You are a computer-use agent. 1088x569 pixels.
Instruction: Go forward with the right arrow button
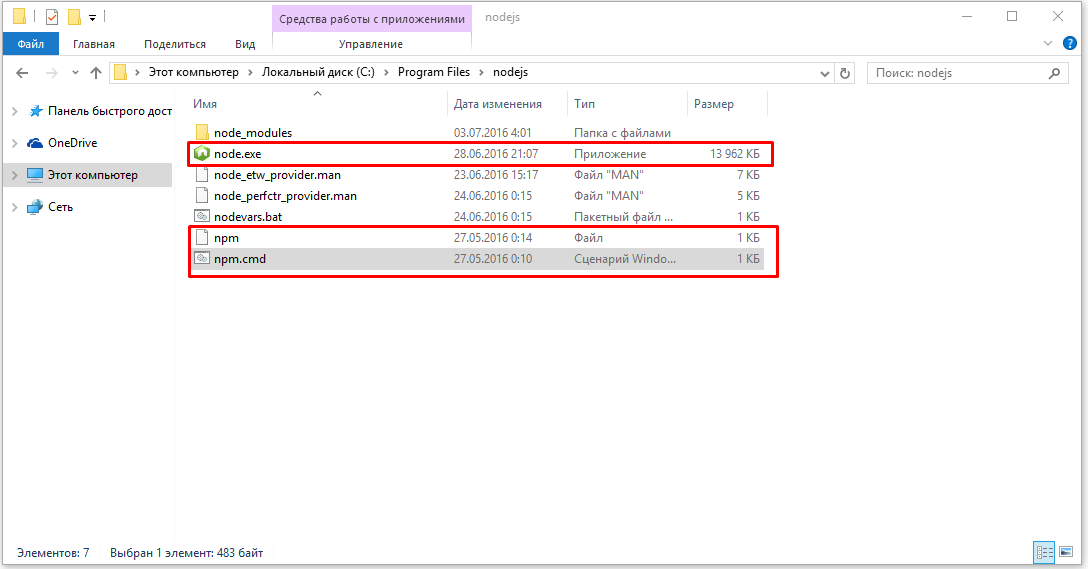click(51, 73)
